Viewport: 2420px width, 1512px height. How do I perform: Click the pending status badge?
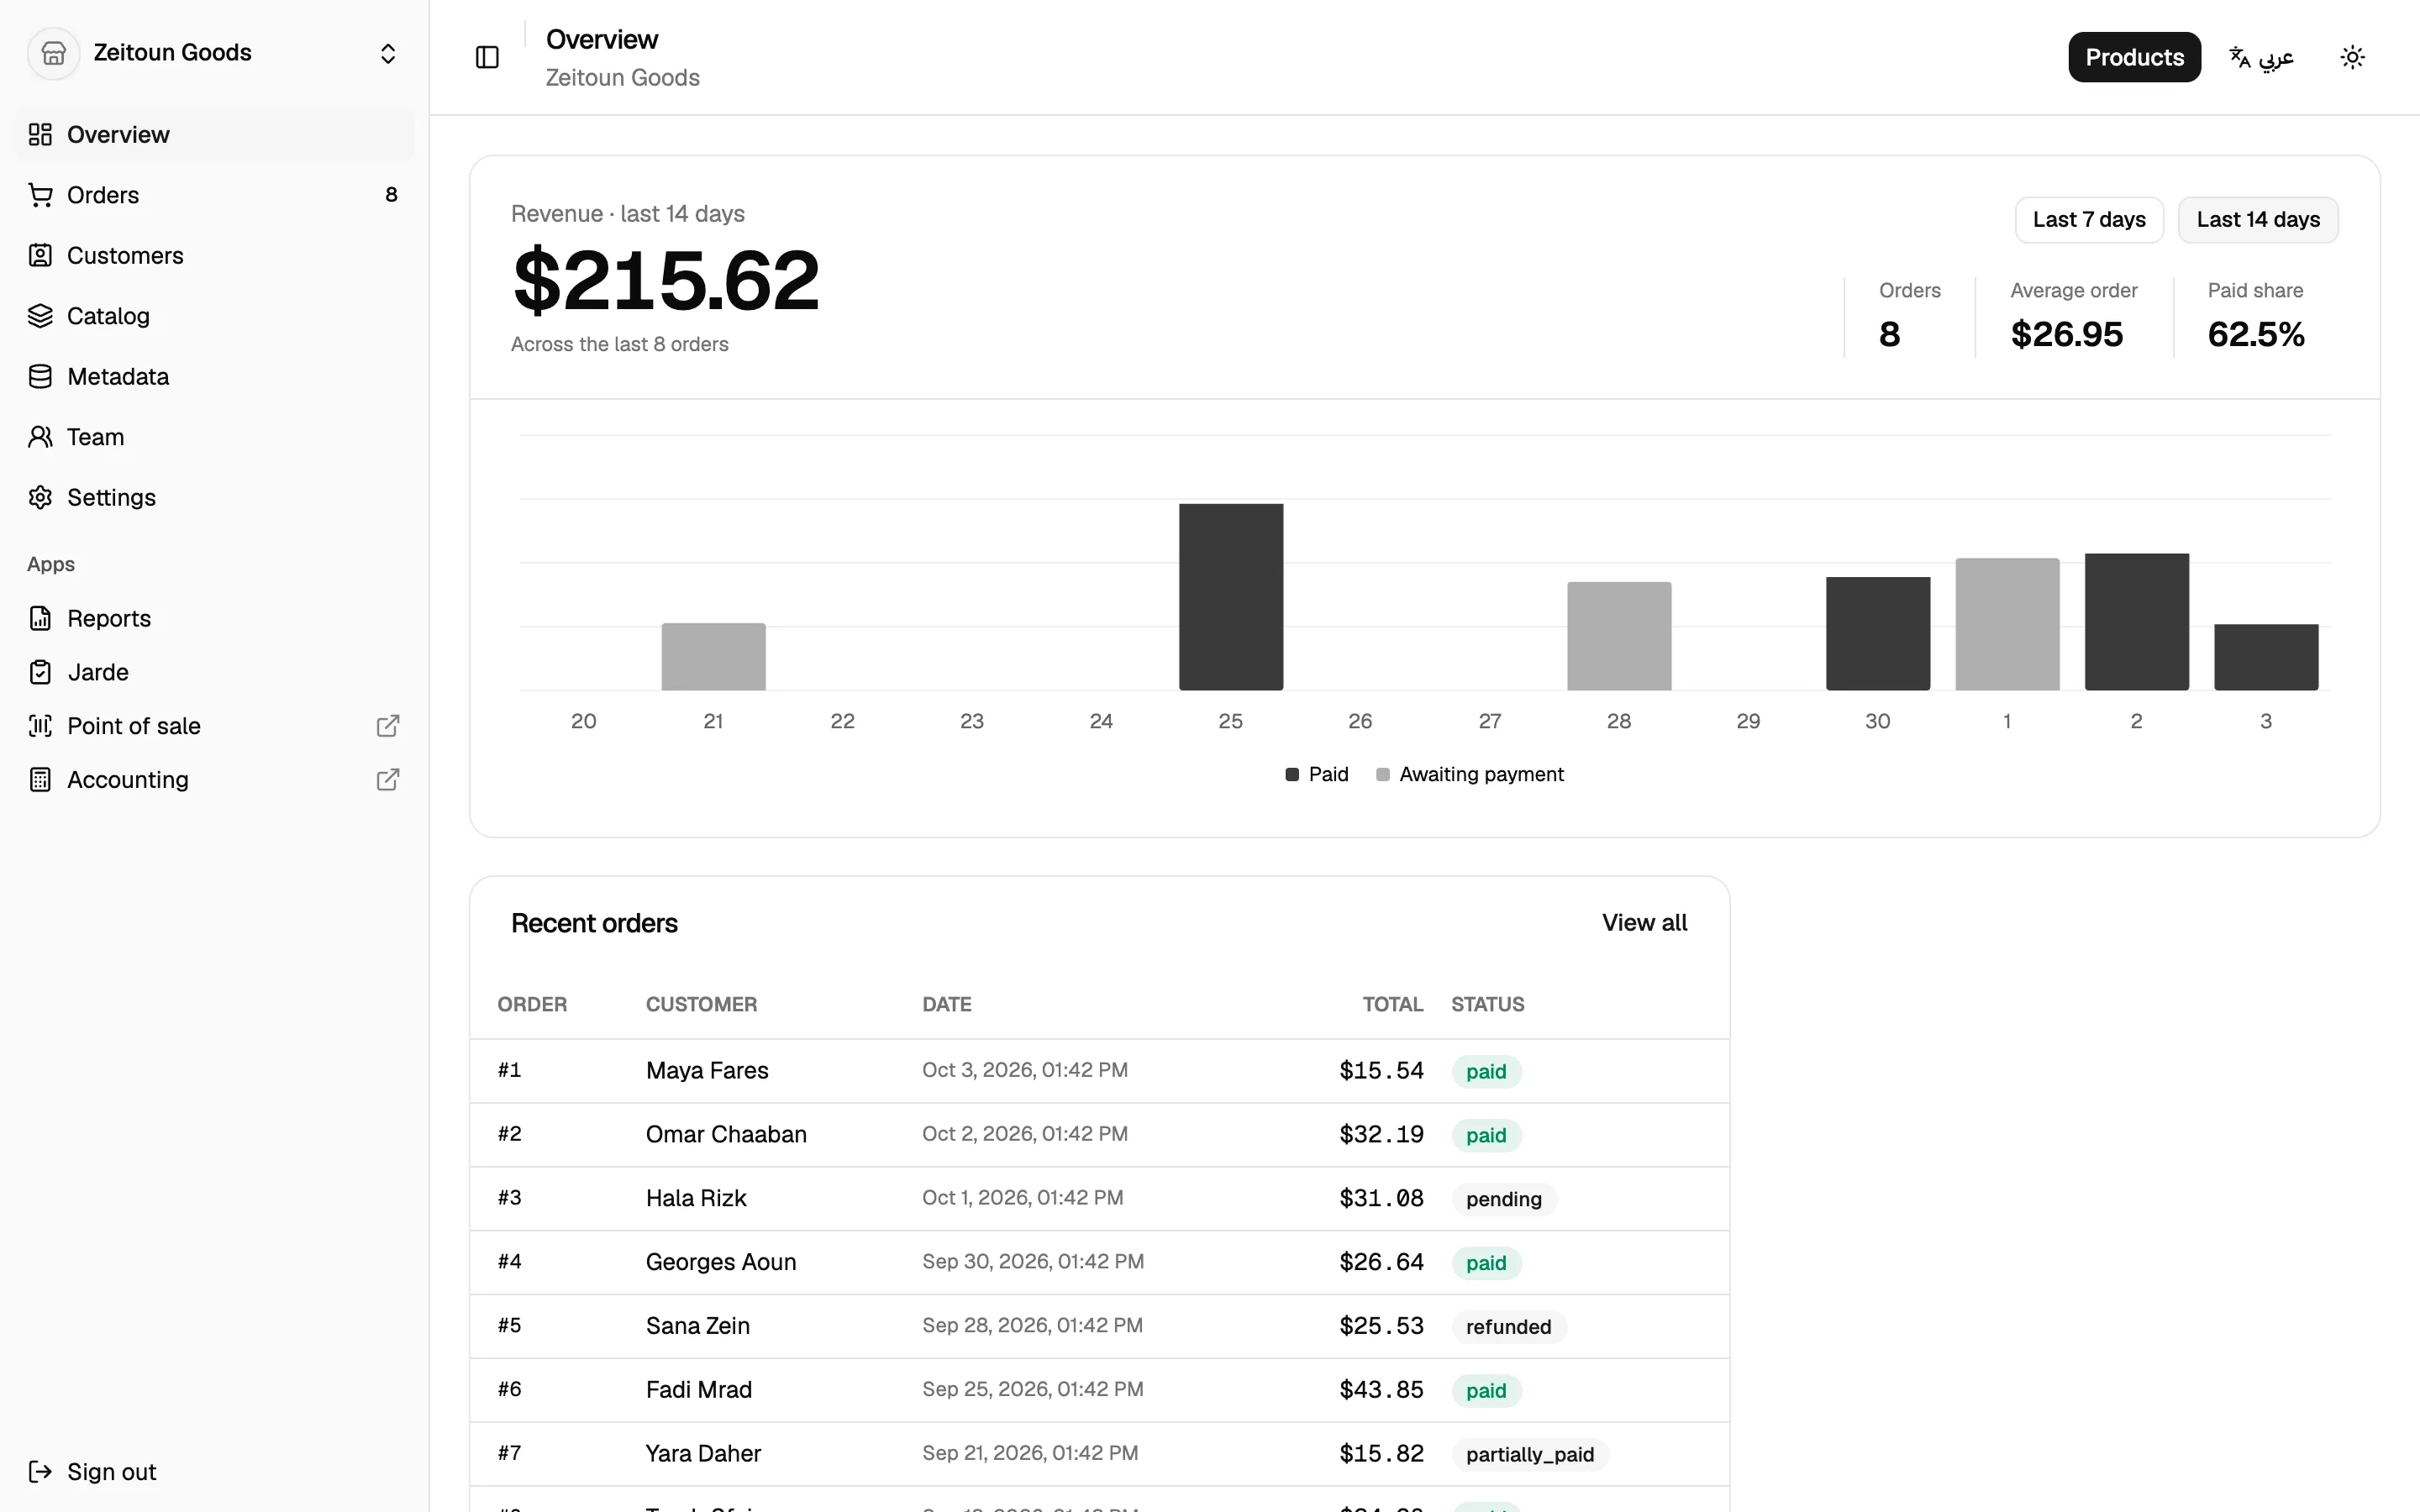(x=1504, y=1199)
